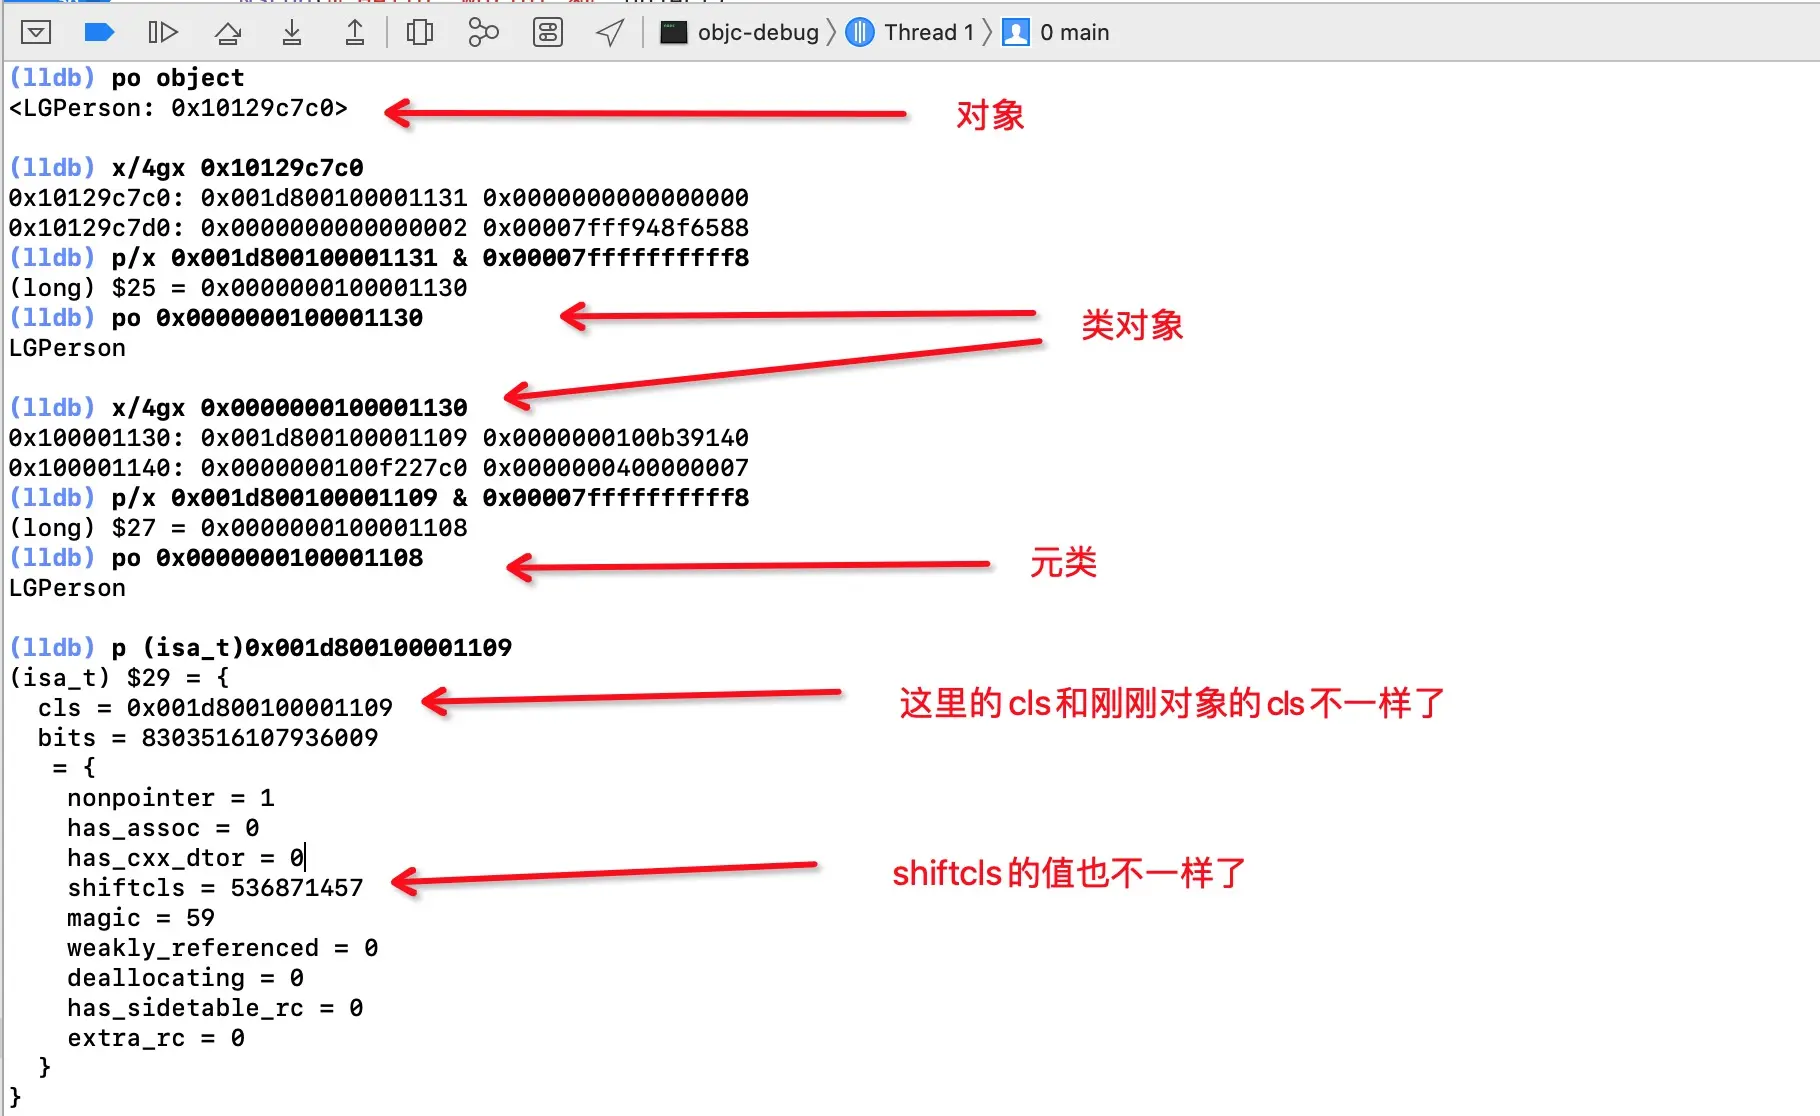1820x1116 pixels.
Task: Click the continue program execution icon
Action: 162,33
